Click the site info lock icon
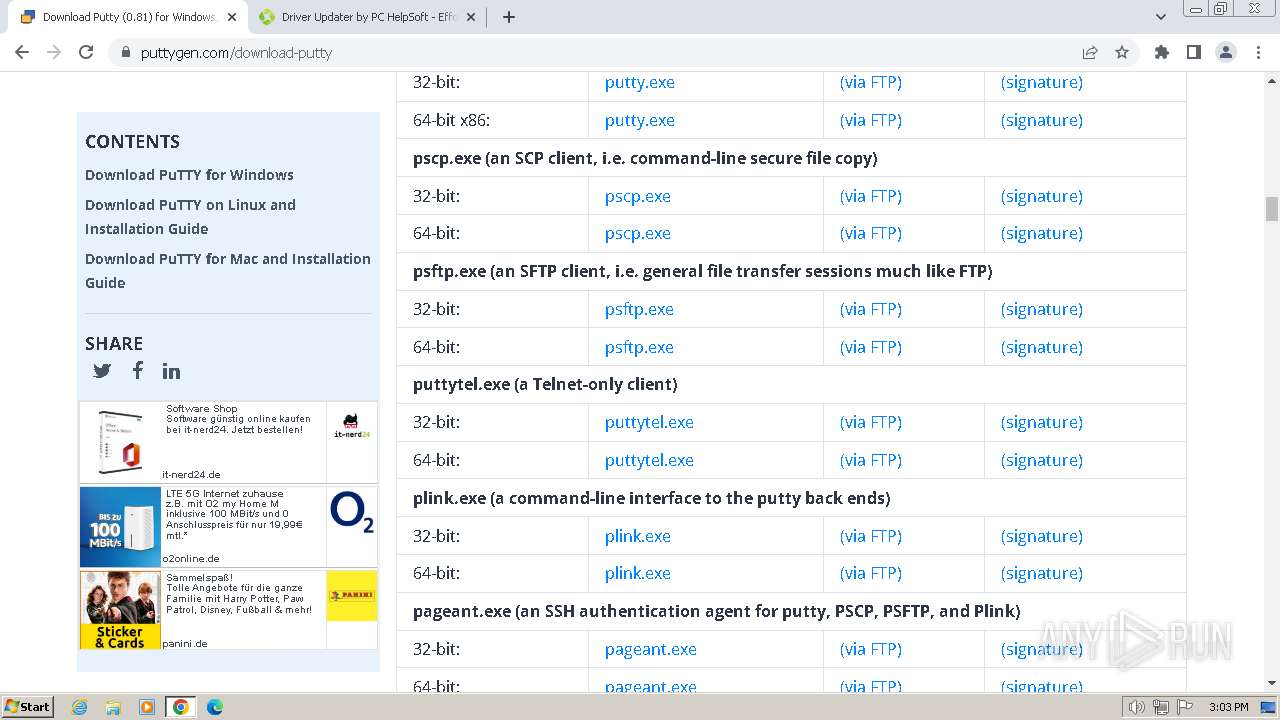Image resolution: width=1280 pixels, height=720 pixels. [126, 52]
